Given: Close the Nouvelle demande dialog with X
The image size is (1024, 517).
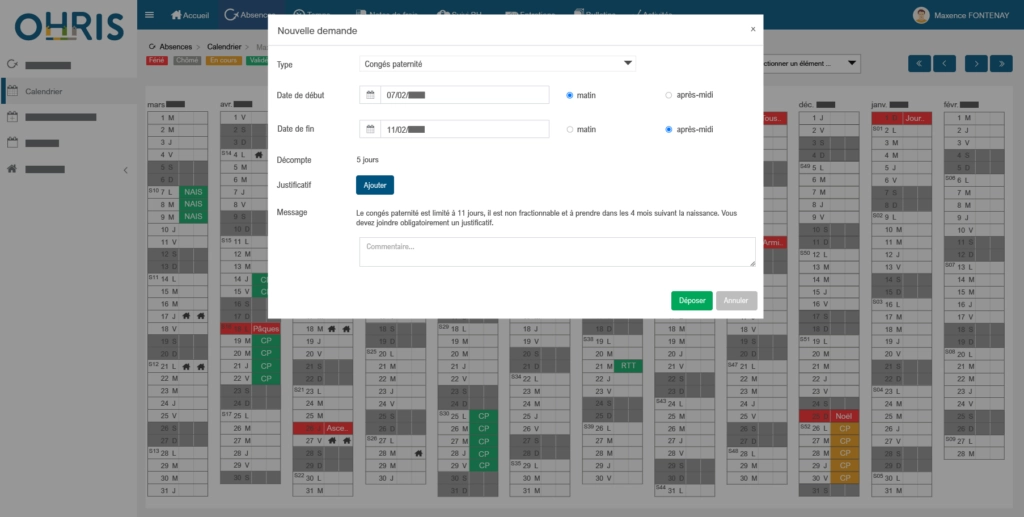Looking at the screenshot, I should (753, 29).
